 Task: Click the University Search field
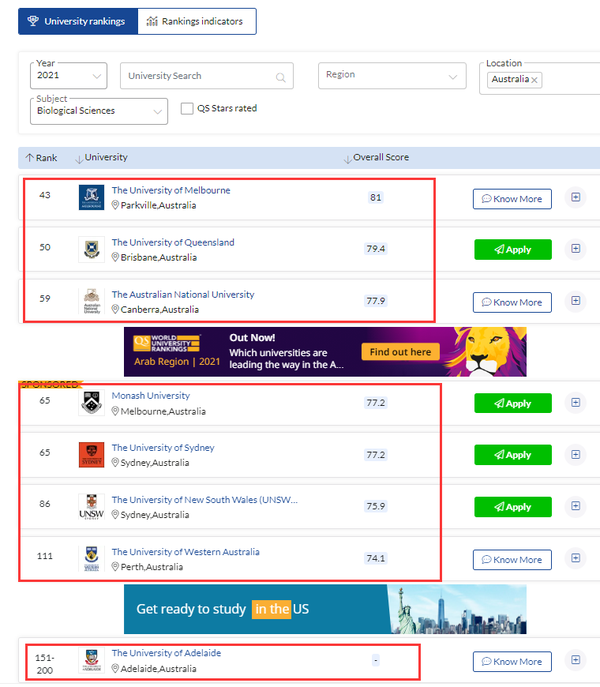click(206, 76)
